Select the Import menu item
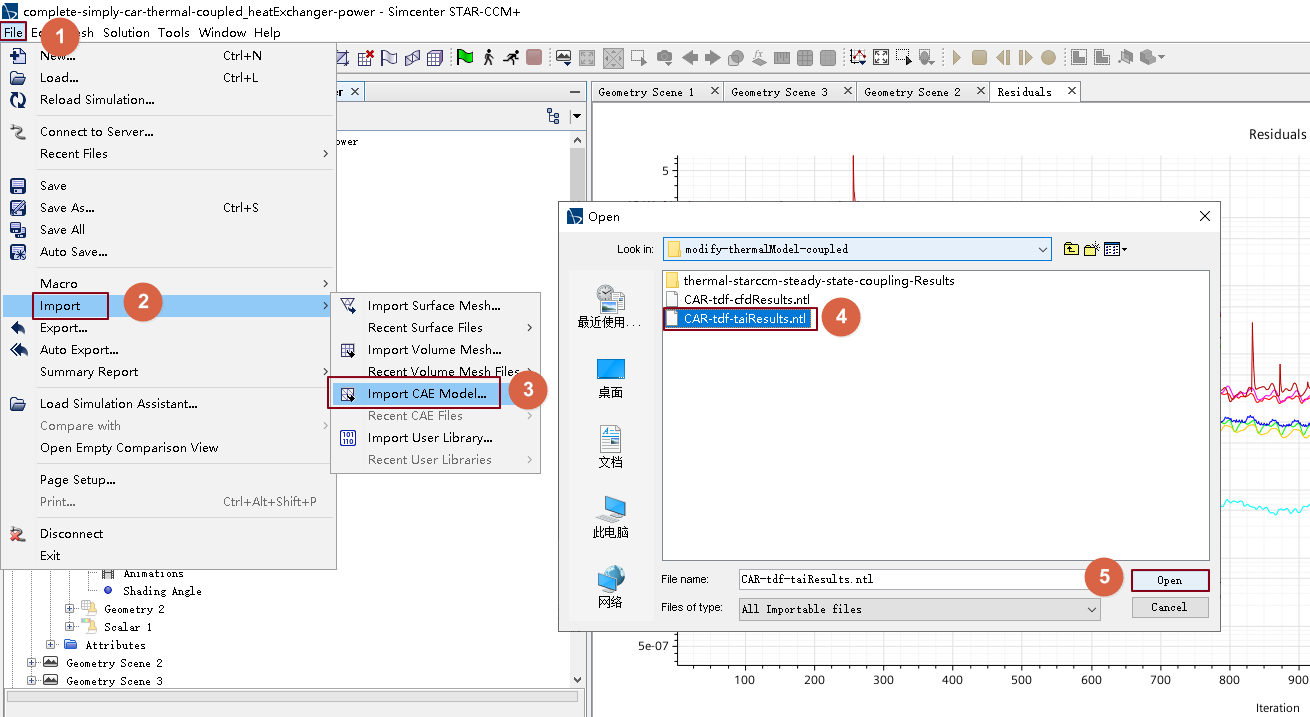1310x717 pixels. point(168,306)
